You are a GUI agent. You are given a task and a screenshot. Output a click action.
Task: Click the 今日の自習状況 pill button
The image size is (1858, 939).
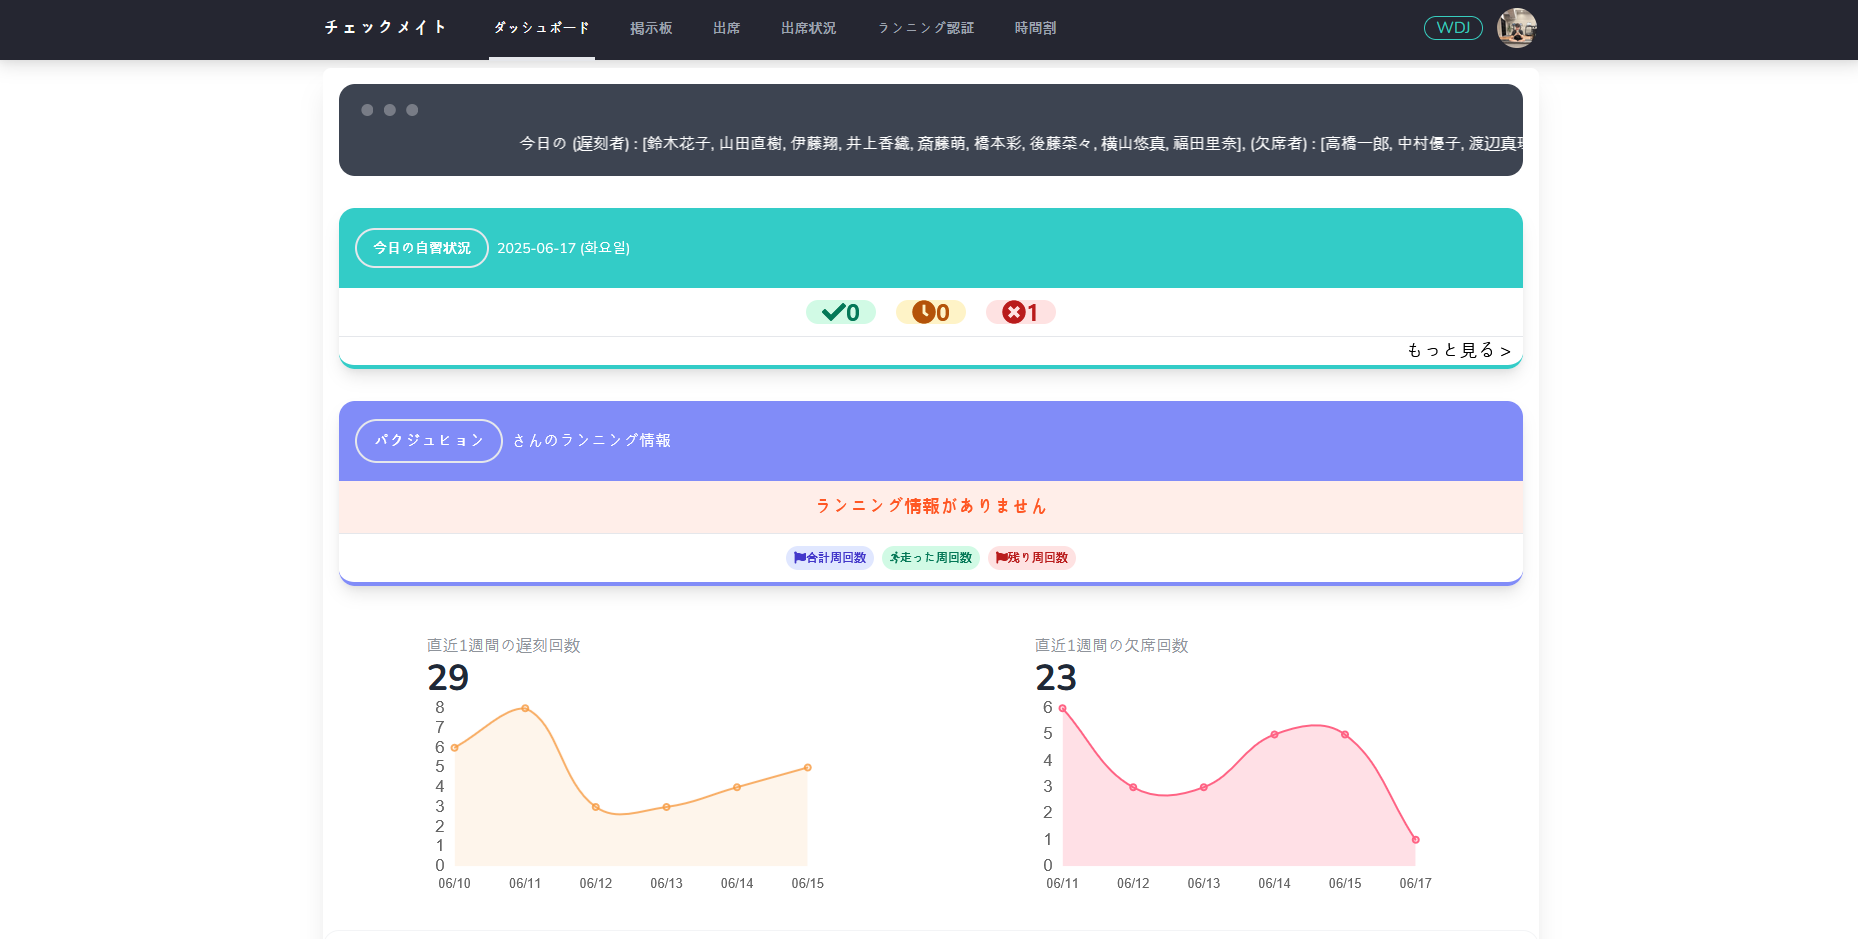coord(422,248)
